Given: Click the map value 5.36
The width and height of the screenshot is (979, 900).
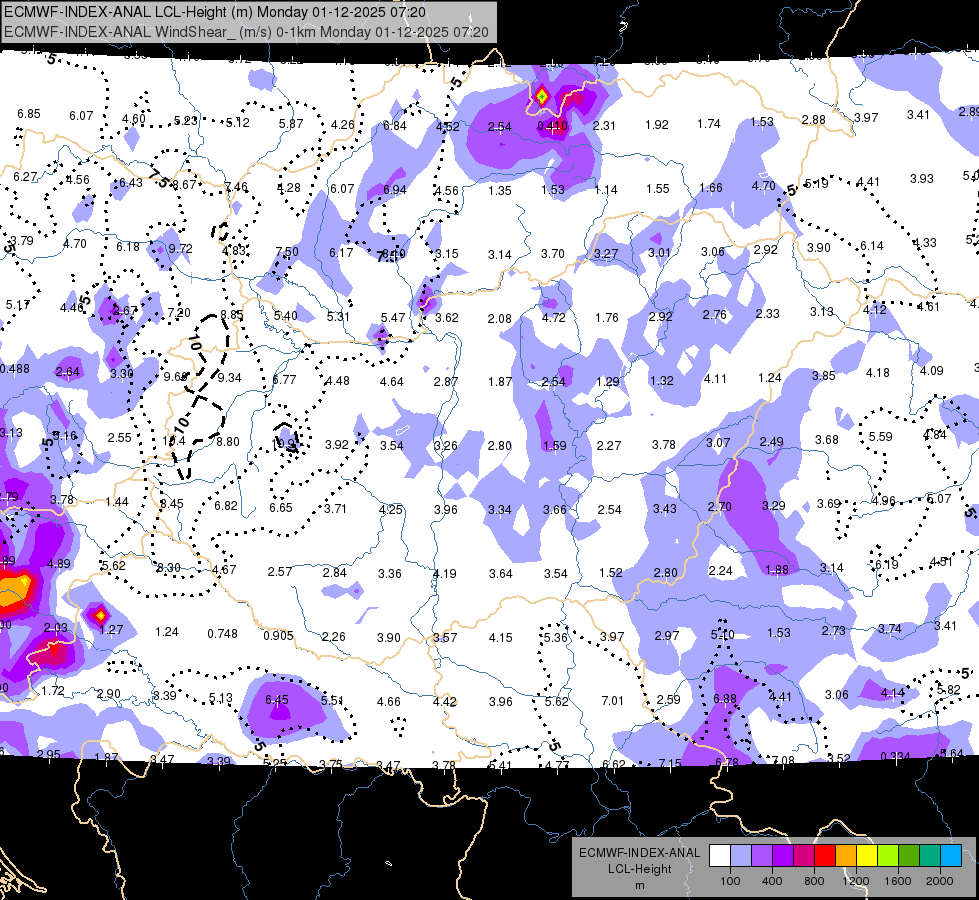Looking at the screenshot, I should tap(556, 638).
